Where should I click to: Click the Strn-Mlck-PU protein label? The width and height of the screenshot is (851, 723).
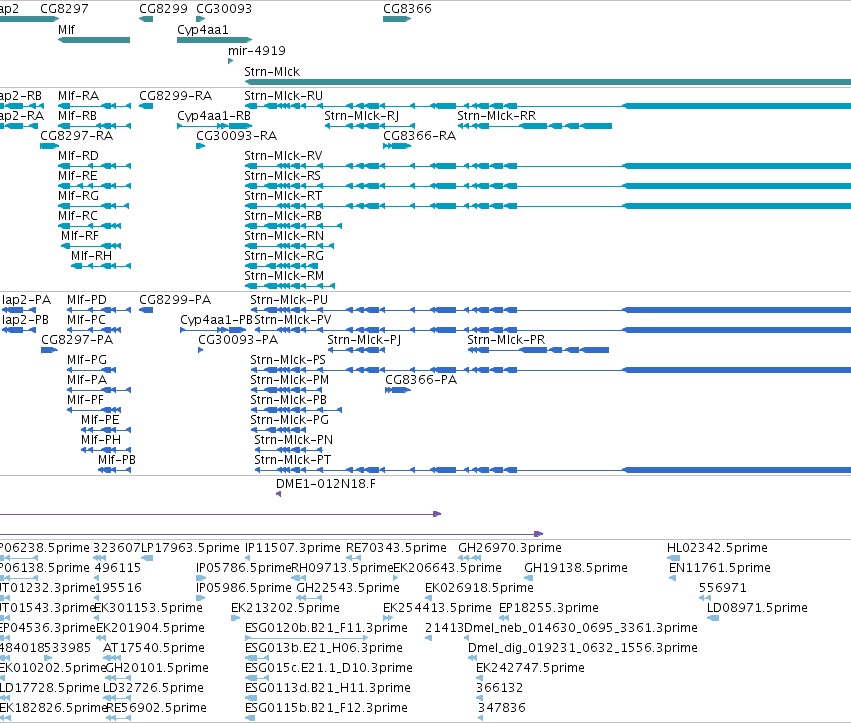coord(289,300)
